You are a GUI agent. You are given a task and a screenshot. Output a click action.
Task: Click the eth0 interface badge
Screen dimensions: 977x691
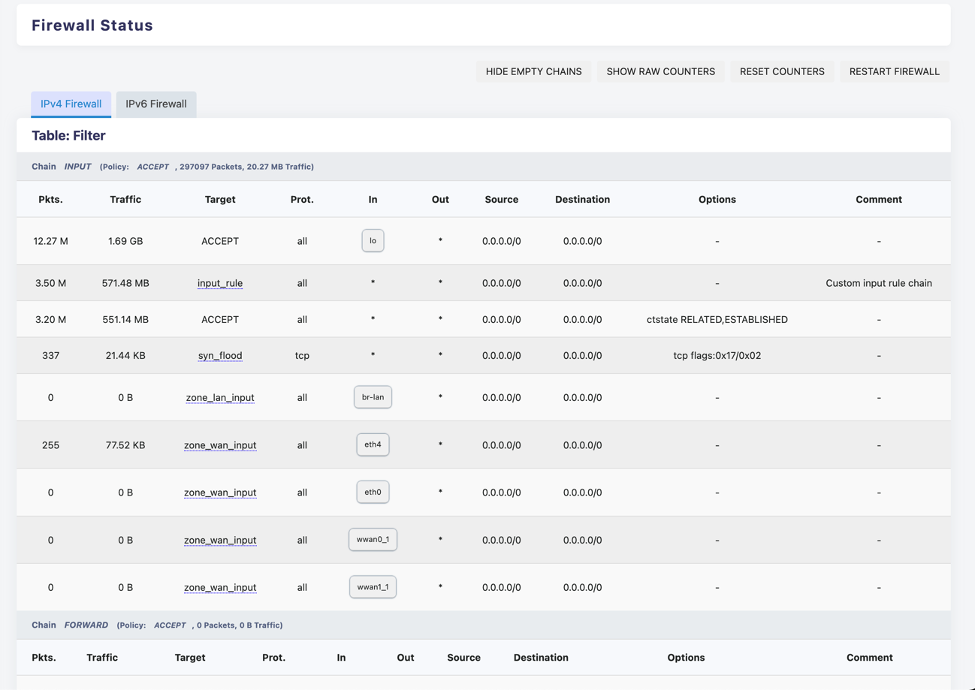[372, 491]
